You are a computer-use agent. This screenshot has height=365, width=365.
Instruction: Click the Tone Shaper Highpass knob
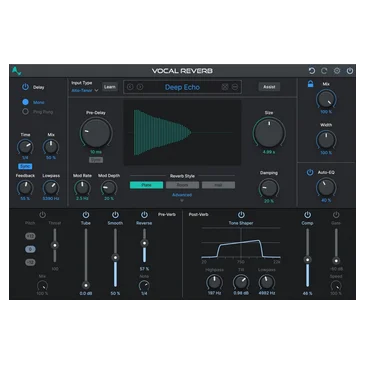(x=214, y=282)
